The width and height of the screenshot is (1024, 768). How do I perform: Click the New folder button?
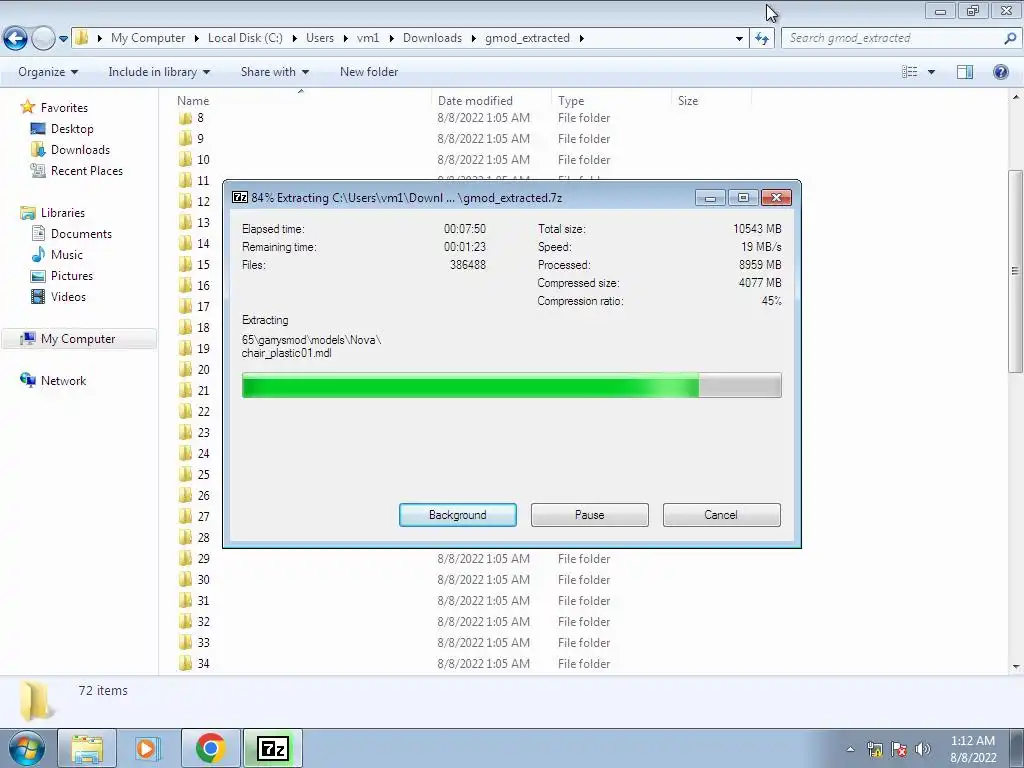pyautogui.click(x=368, y=72)
